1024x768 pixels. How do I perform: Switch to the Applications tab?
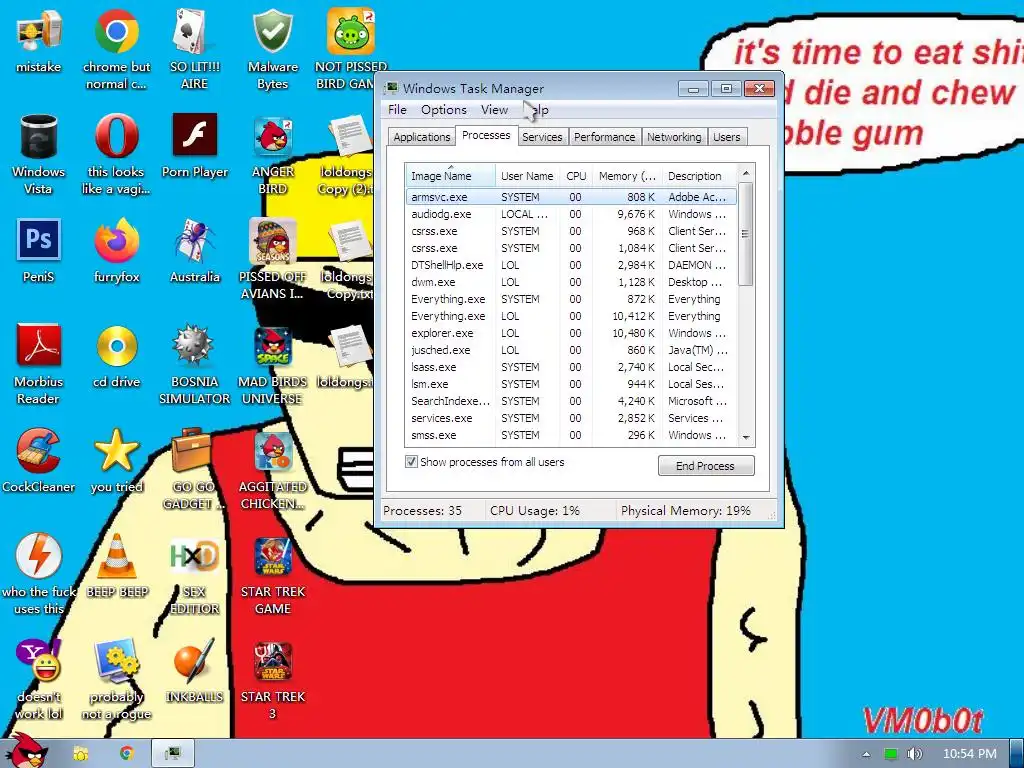click(x=421, y=136)
